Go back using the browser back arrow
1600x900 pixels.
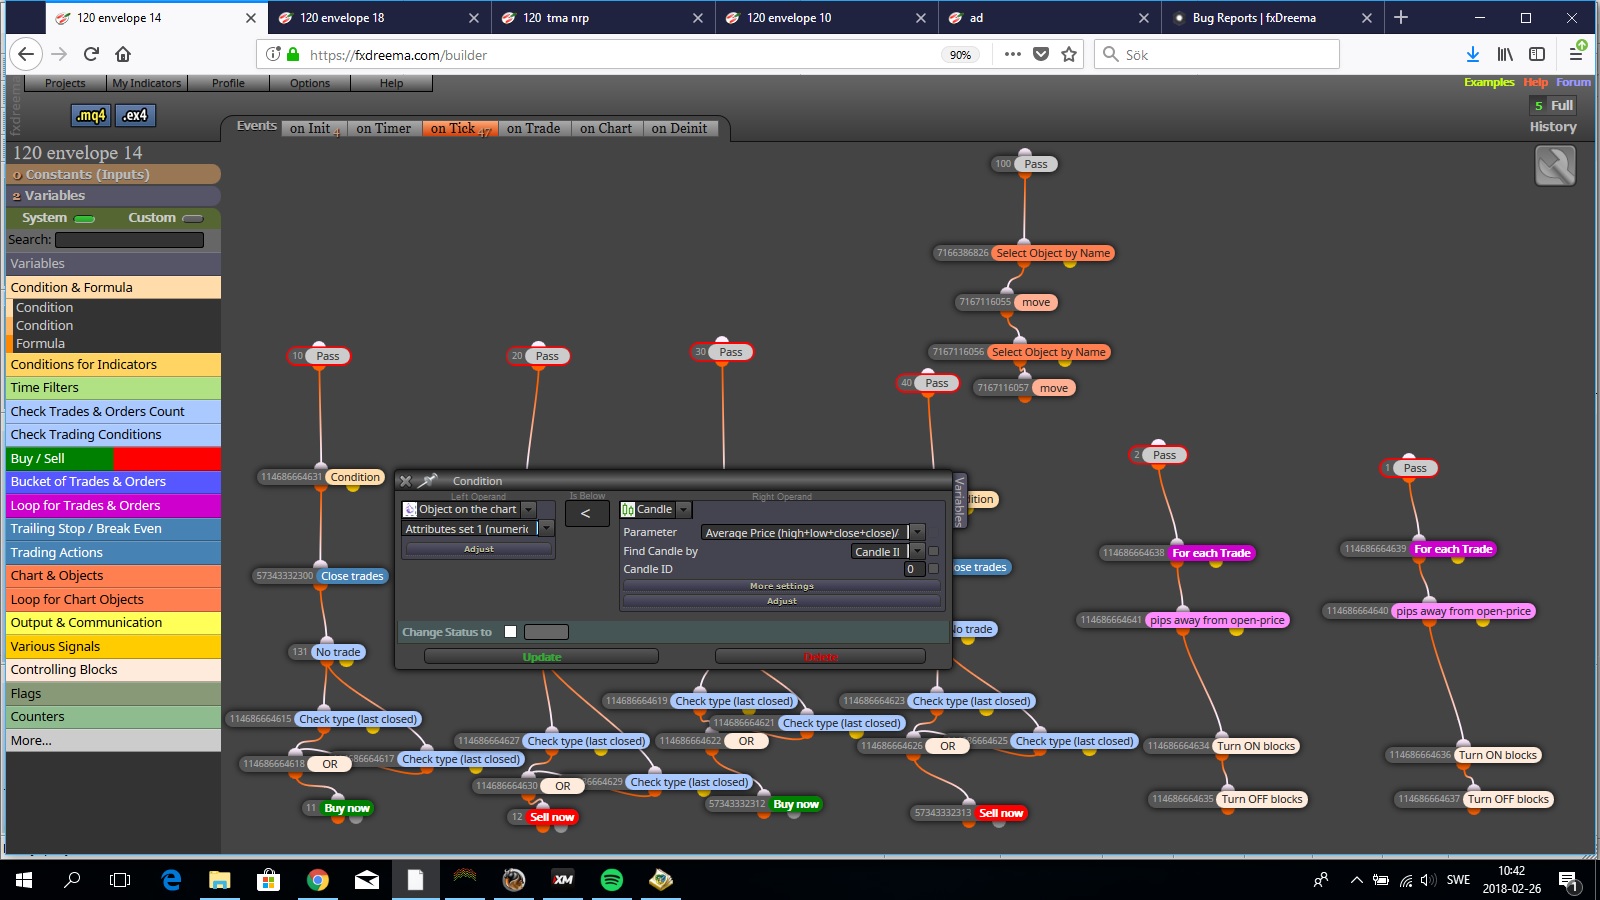27,54
